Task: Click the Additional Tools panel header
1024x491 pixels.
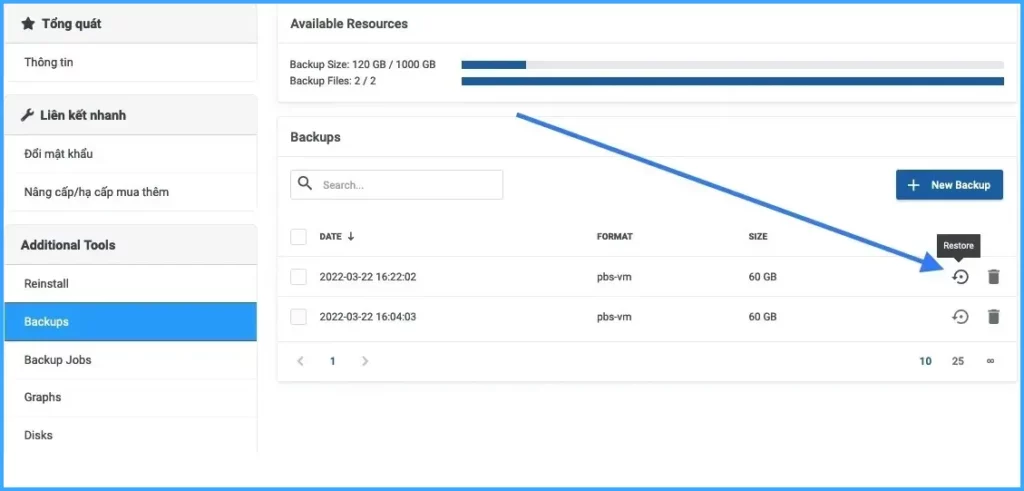Action: (131, 246)
